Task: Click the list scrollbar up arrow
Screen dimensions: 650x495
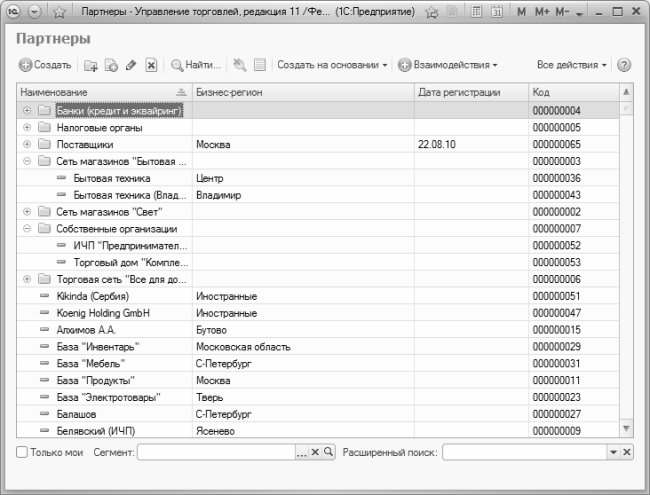Action: pos(626,92)
